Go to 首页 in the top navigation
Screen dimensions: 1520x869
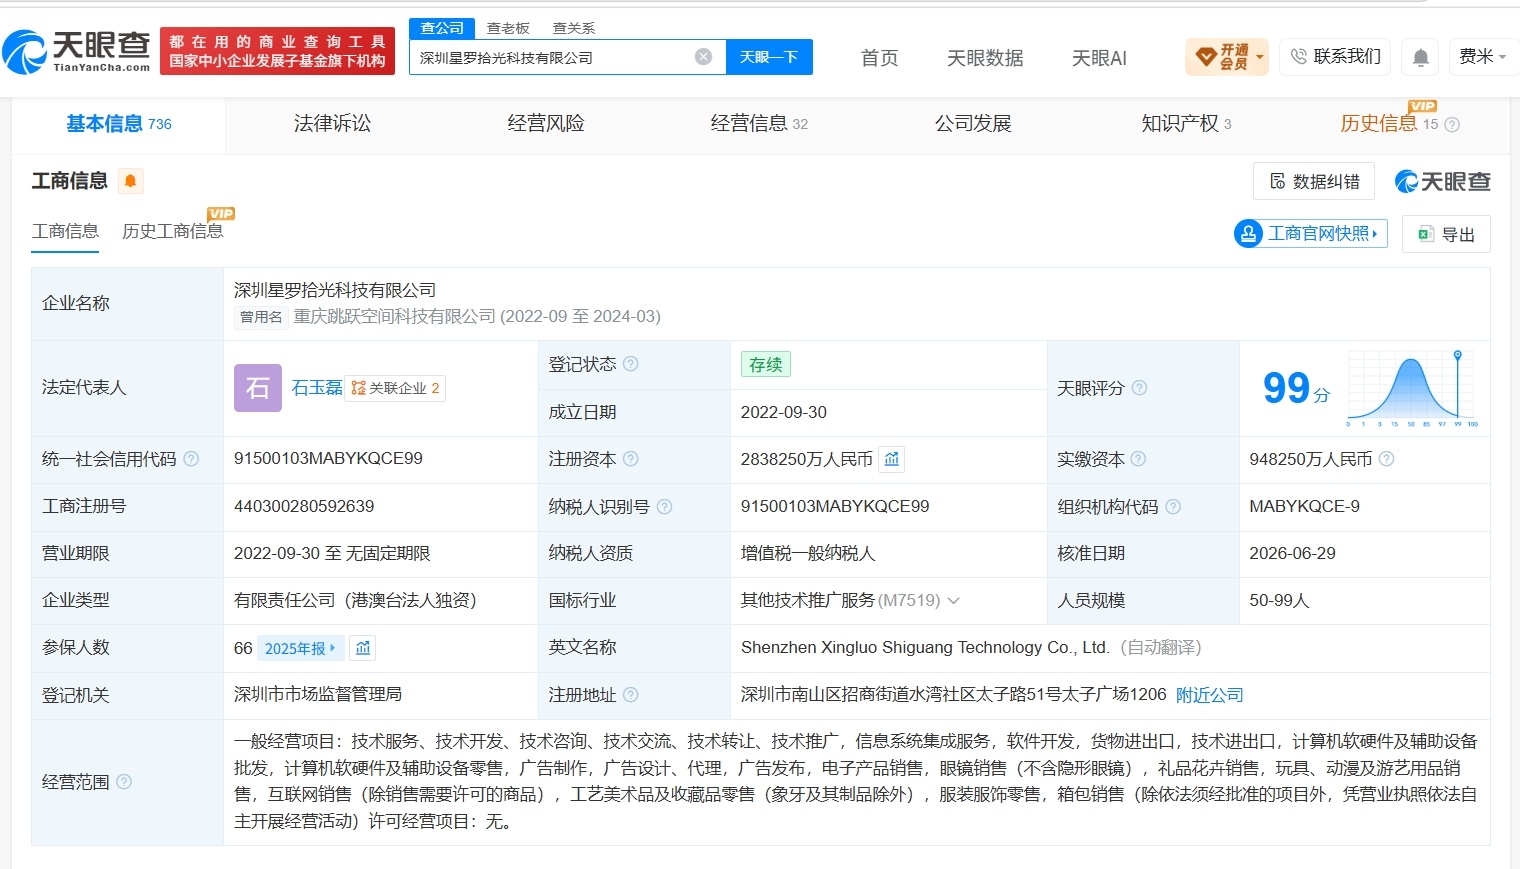point(880,58)
